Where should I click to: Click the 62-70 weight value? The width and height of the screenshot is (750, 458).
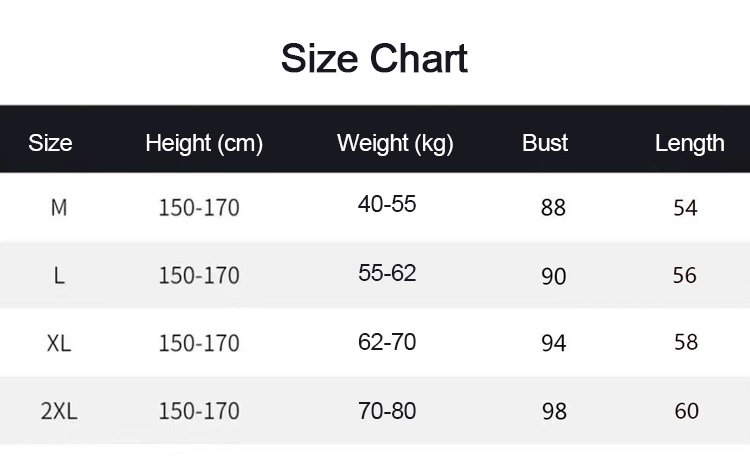[387, 341]
